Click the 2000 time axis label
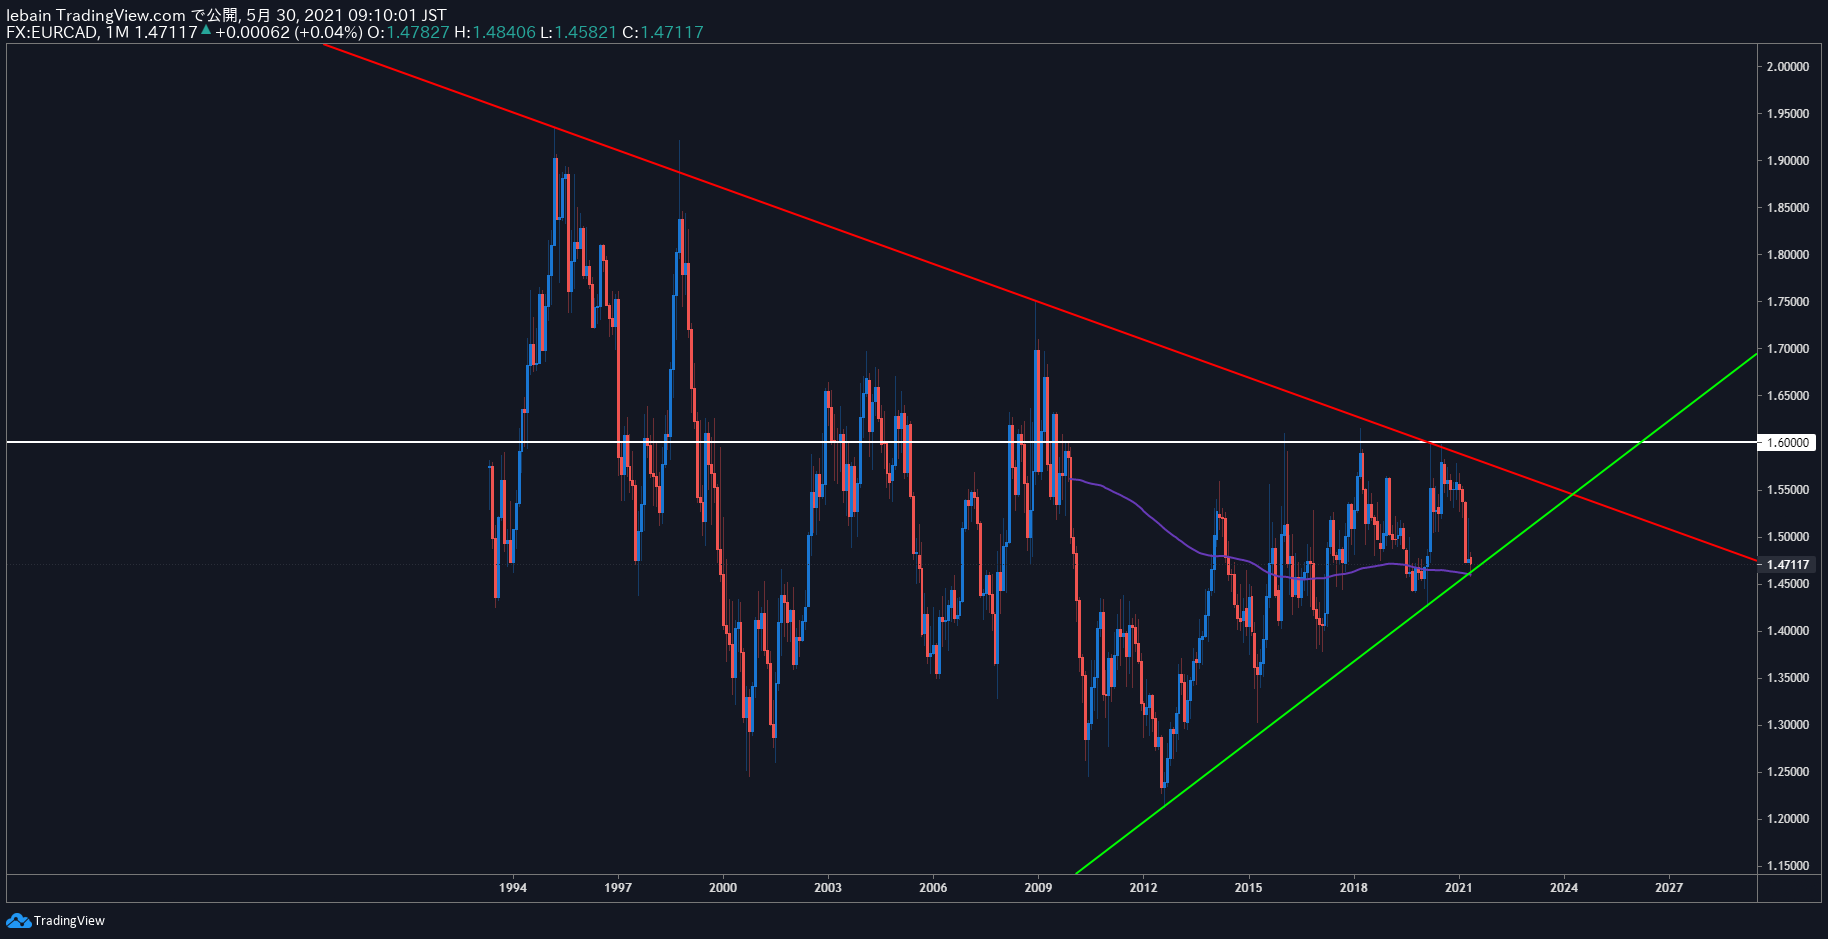The image size is (1828, 939). (723, 888)
